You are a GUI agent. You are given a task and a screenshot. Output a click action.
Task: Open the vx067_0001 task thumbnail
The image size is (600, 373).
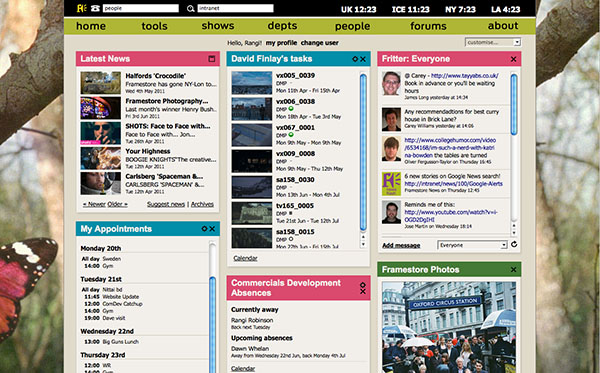[251, 135]
